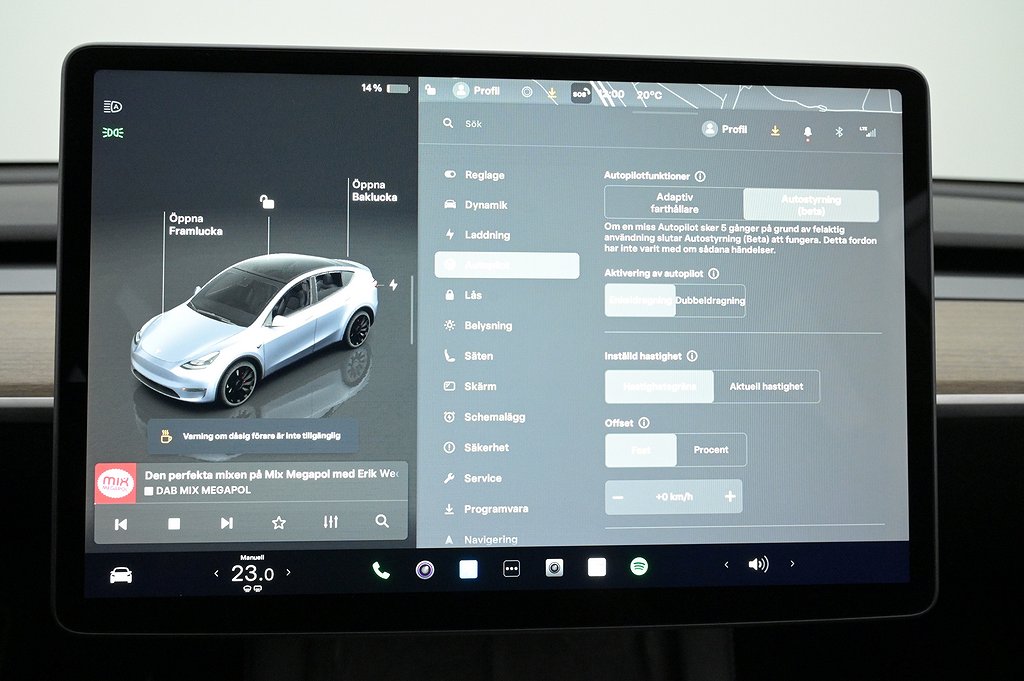Viewport: 1024px width, 681px height.
Task: Click the media search magnifier icon
Action: (x=382, y=522)
